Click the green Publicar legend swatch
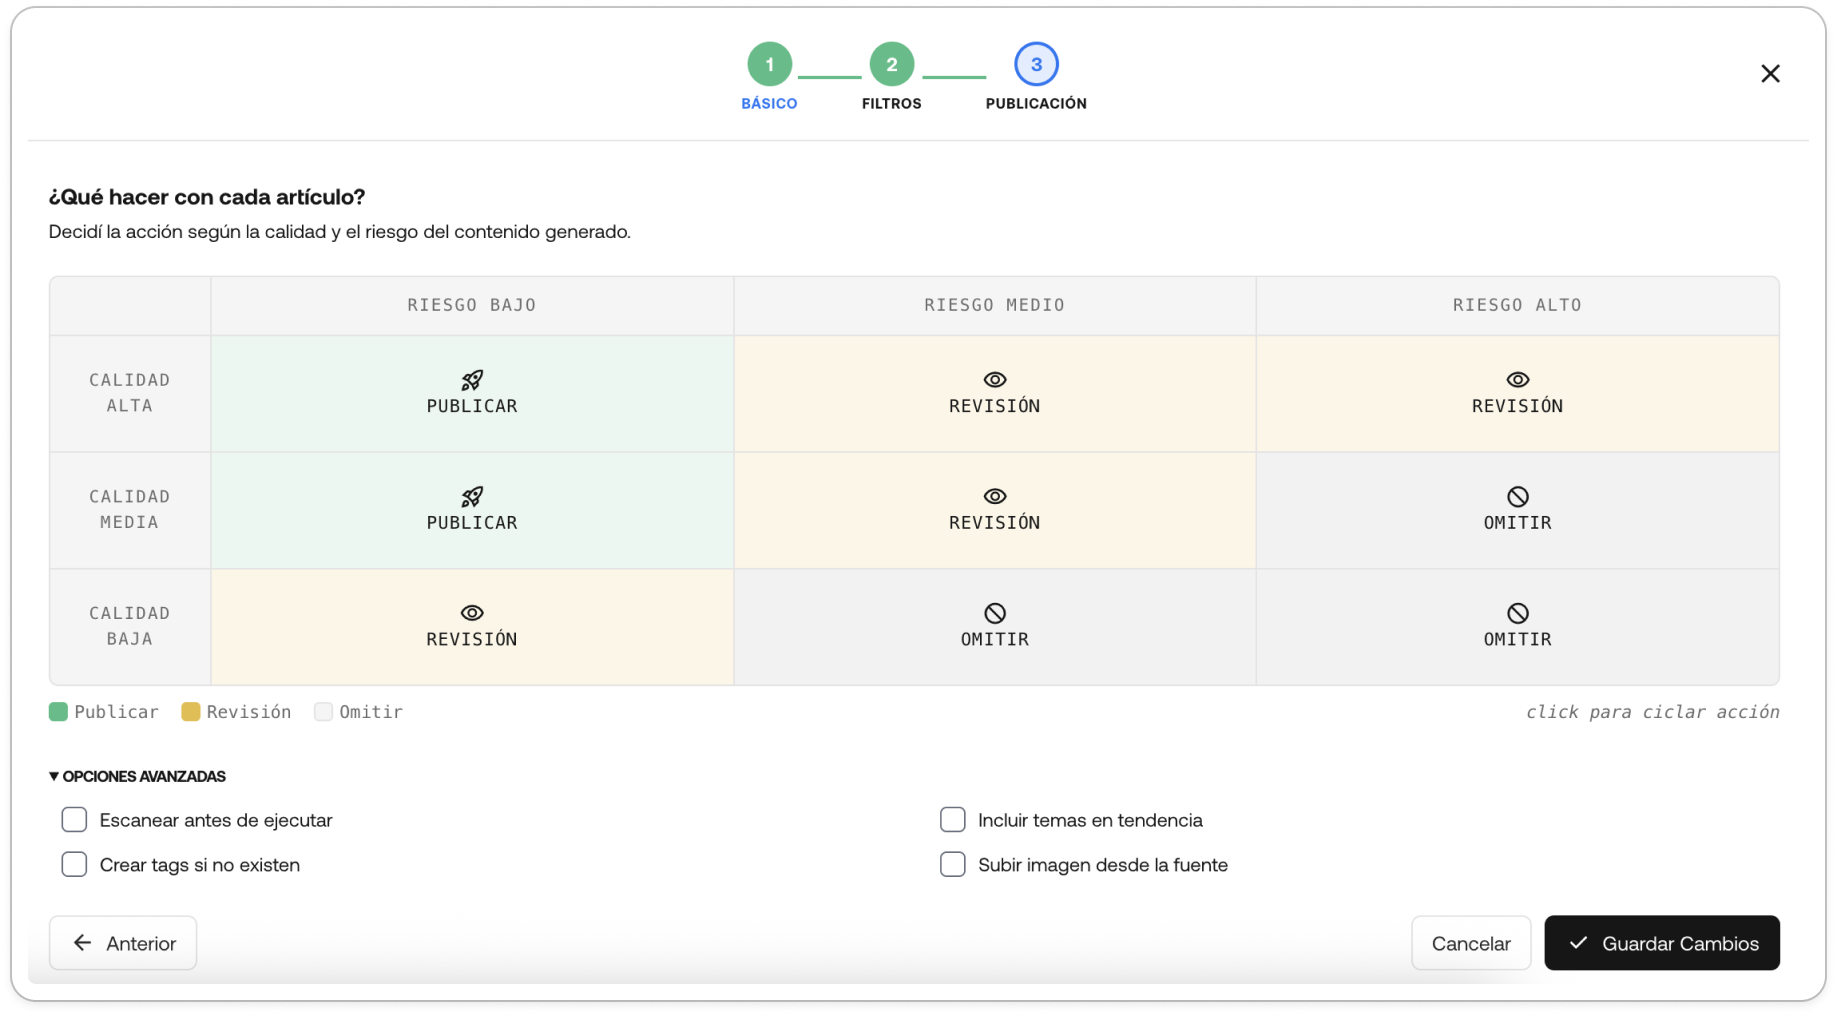This screenshot has width=1838, height=1016. click(x=58, y=712)
